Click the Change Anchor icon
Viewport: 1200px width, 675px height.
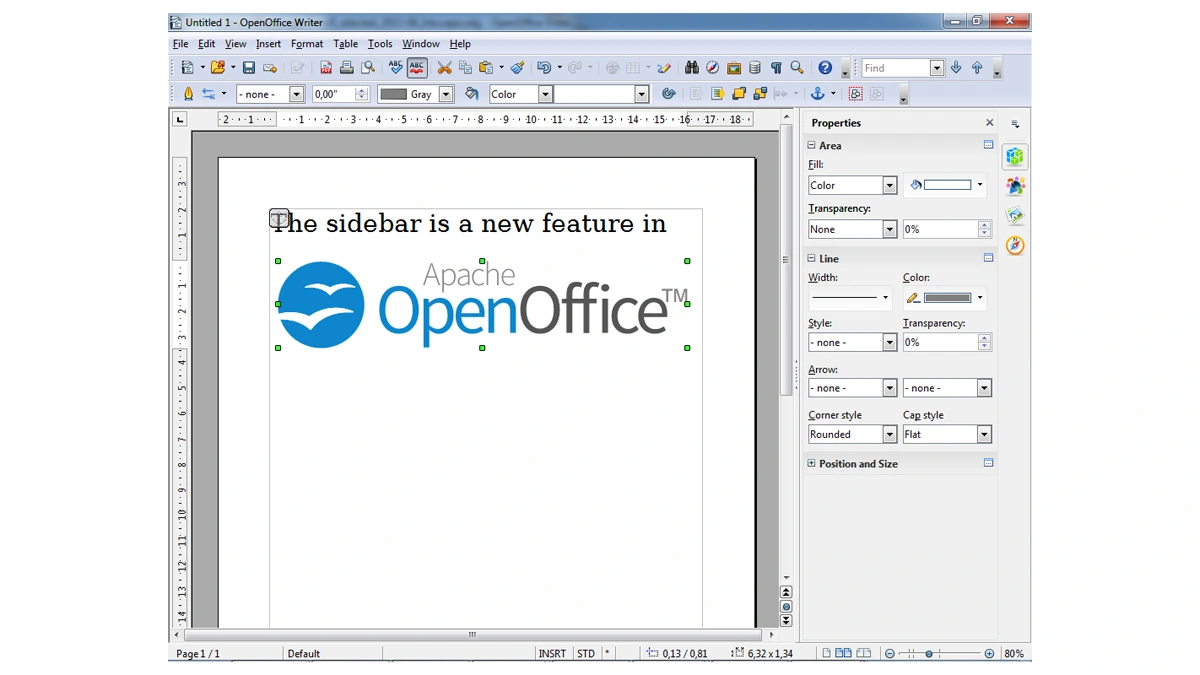click(x=817, y=94)
